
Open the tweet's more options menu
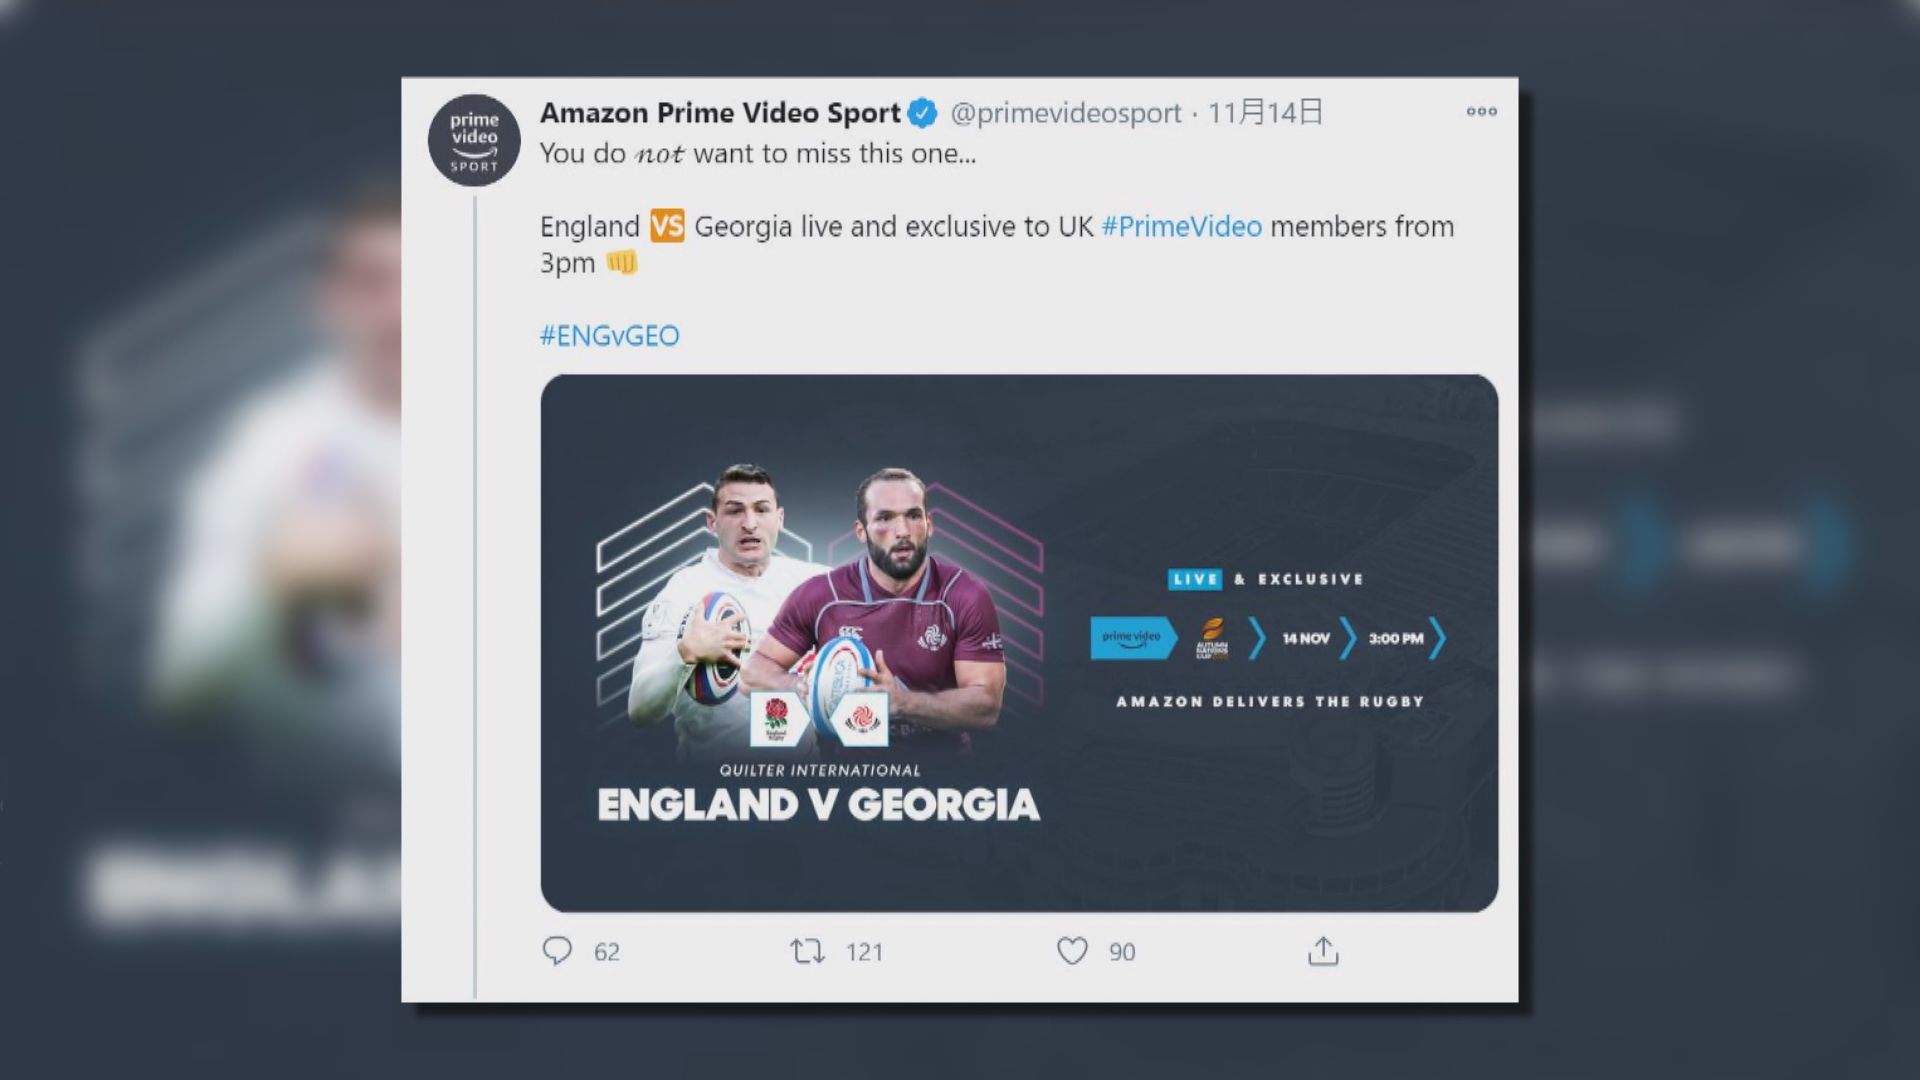[x=1481, y=111]
